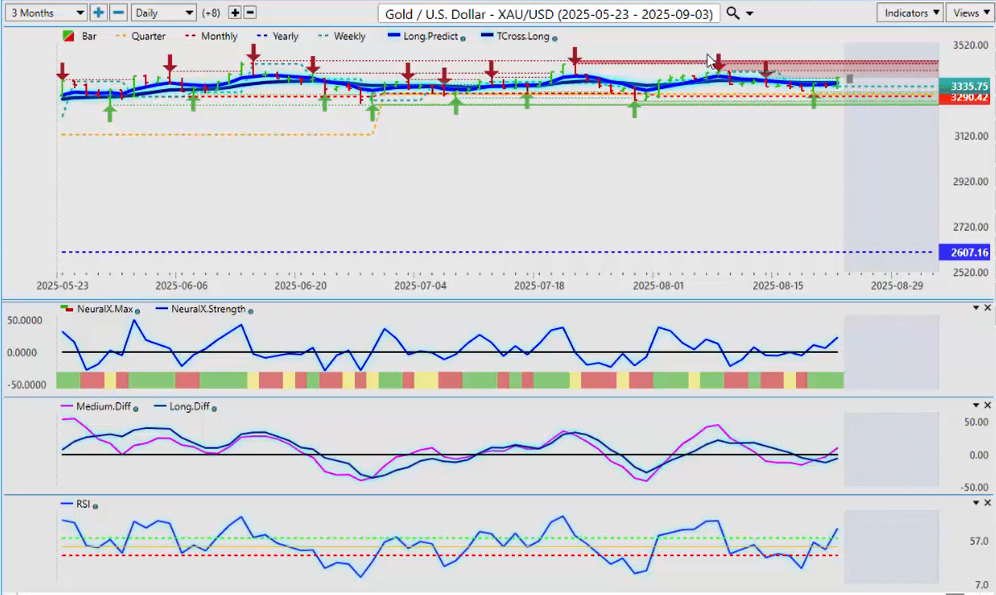The width and height of the screenshot is (996, 595).
Task: Click the black minus button beside (+8)
Action: pos(250,13)
